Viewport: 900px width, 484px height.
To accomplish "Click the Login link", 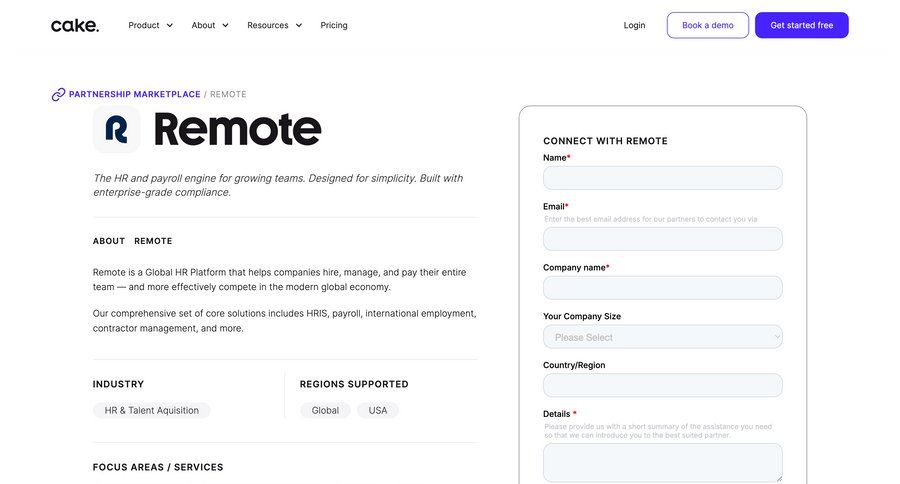I will tap(634, 25).
